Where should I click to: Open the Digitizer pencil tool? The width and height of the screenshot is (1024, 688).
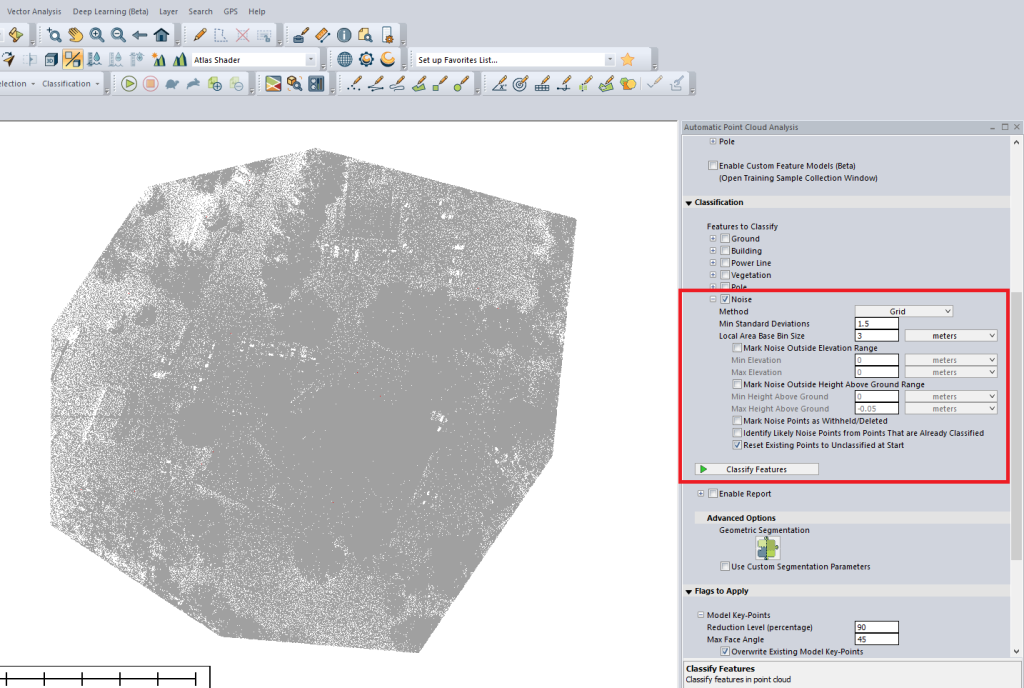pyautogui.click(x=200, y=34)
